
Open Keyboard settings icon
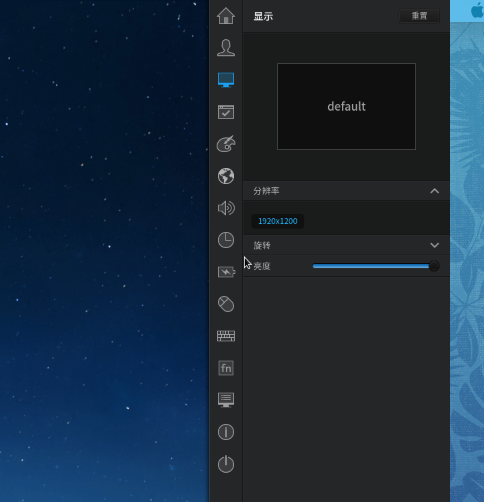point(226,336)
